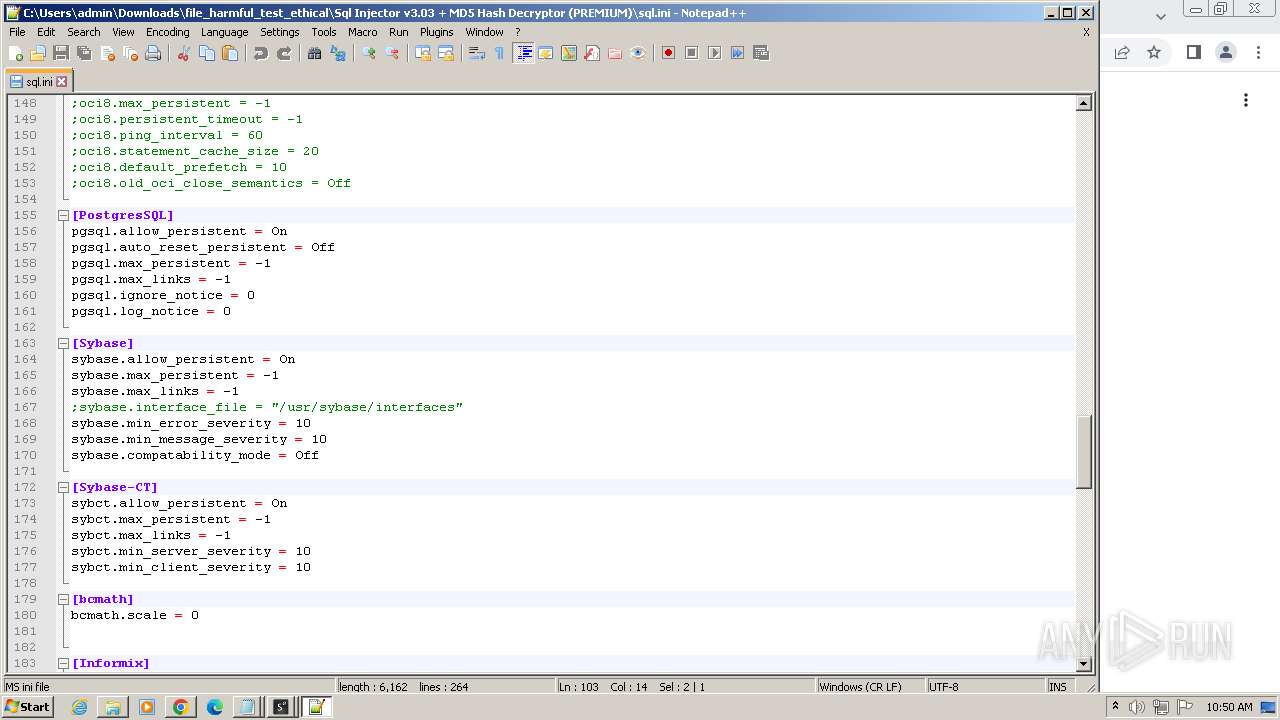Paste from clipboard using toolbar icon
This screenshot has height=720, width=1280.
[230, 53]
